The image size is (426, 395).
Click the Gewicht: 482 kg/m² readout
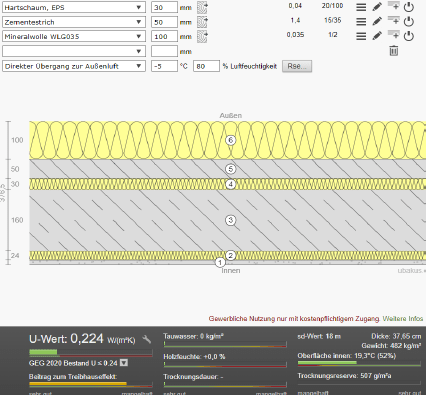[x=391, y=346]
